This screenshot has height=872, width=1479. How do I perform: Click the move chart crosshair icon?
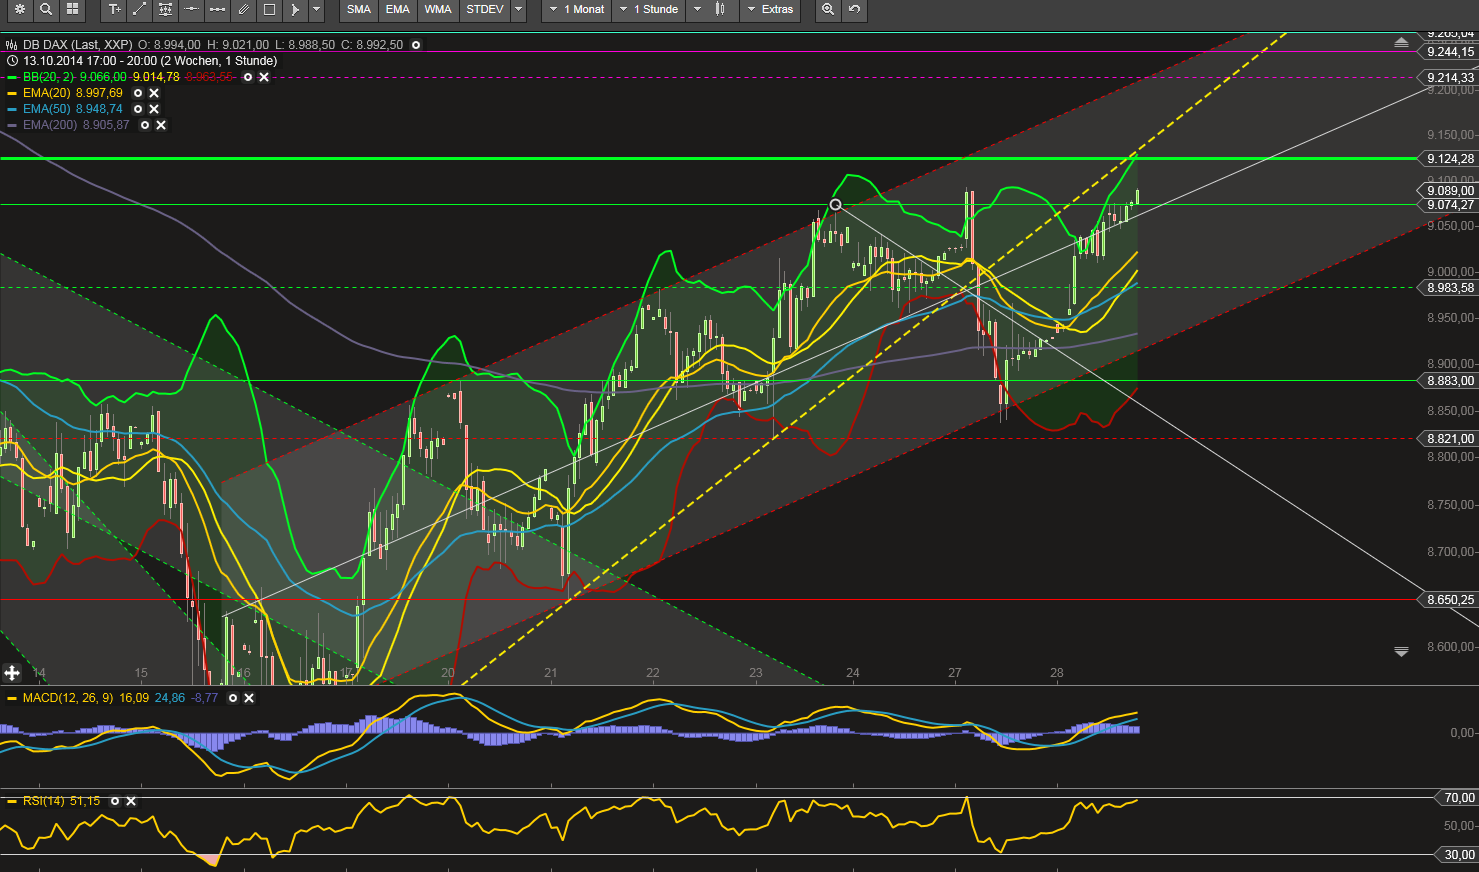click(x=12, y=673)
